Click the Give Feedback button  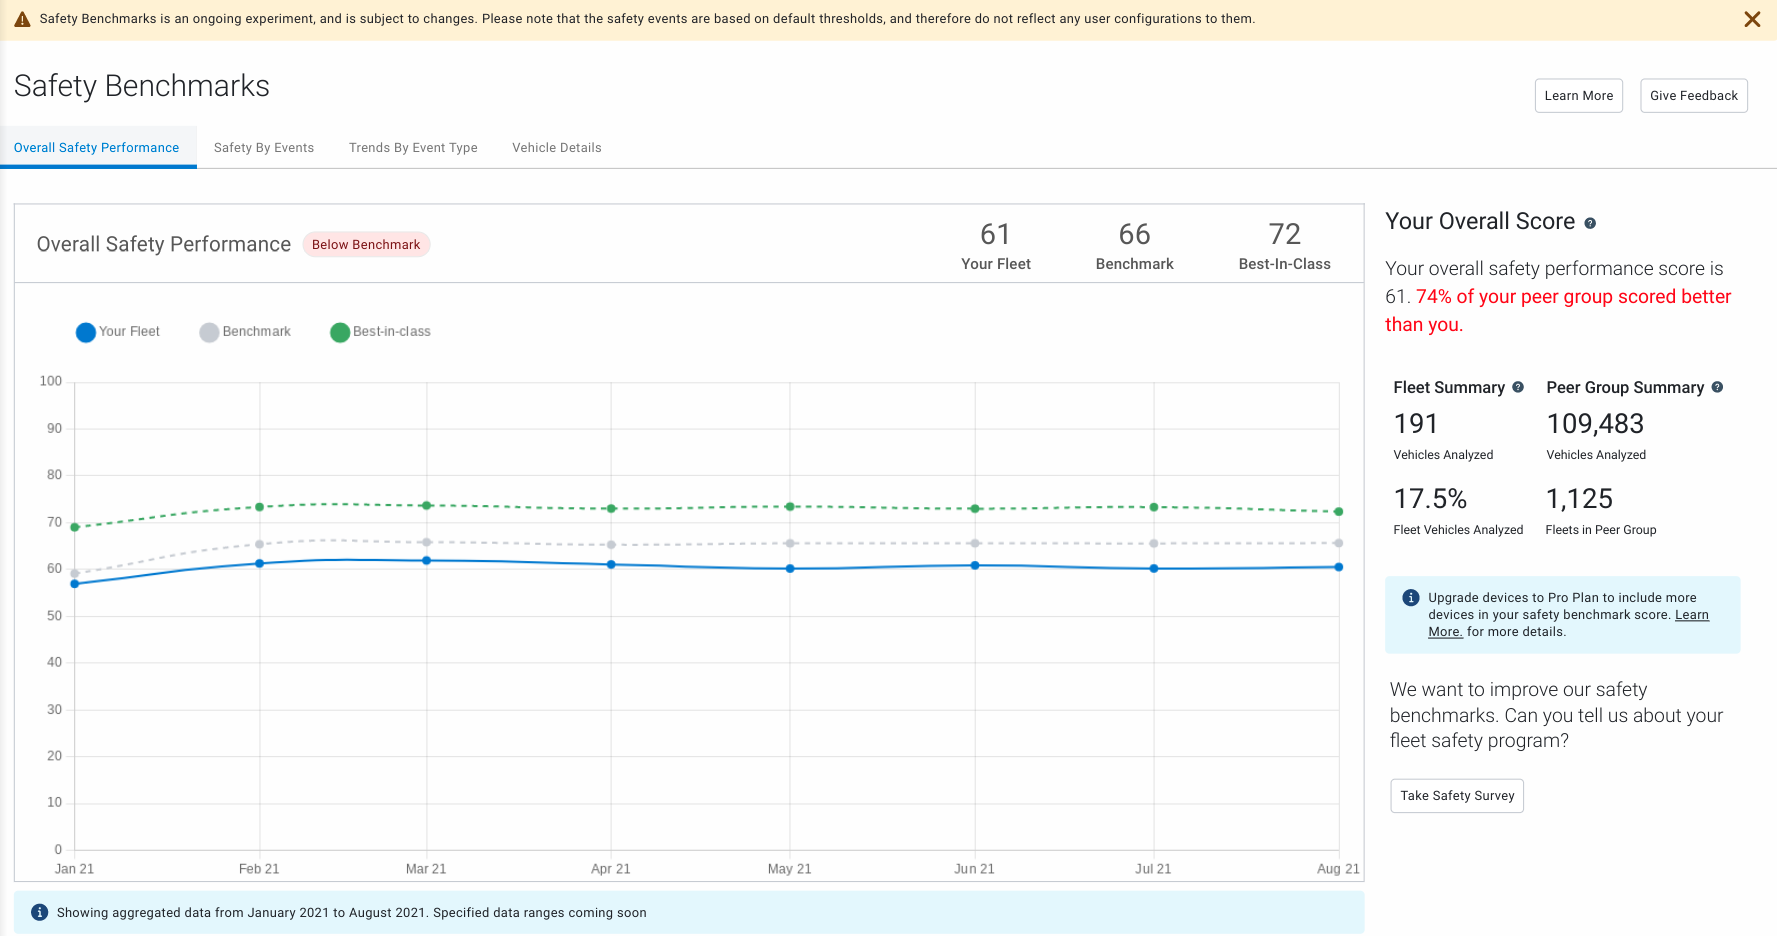[1694, 95]
